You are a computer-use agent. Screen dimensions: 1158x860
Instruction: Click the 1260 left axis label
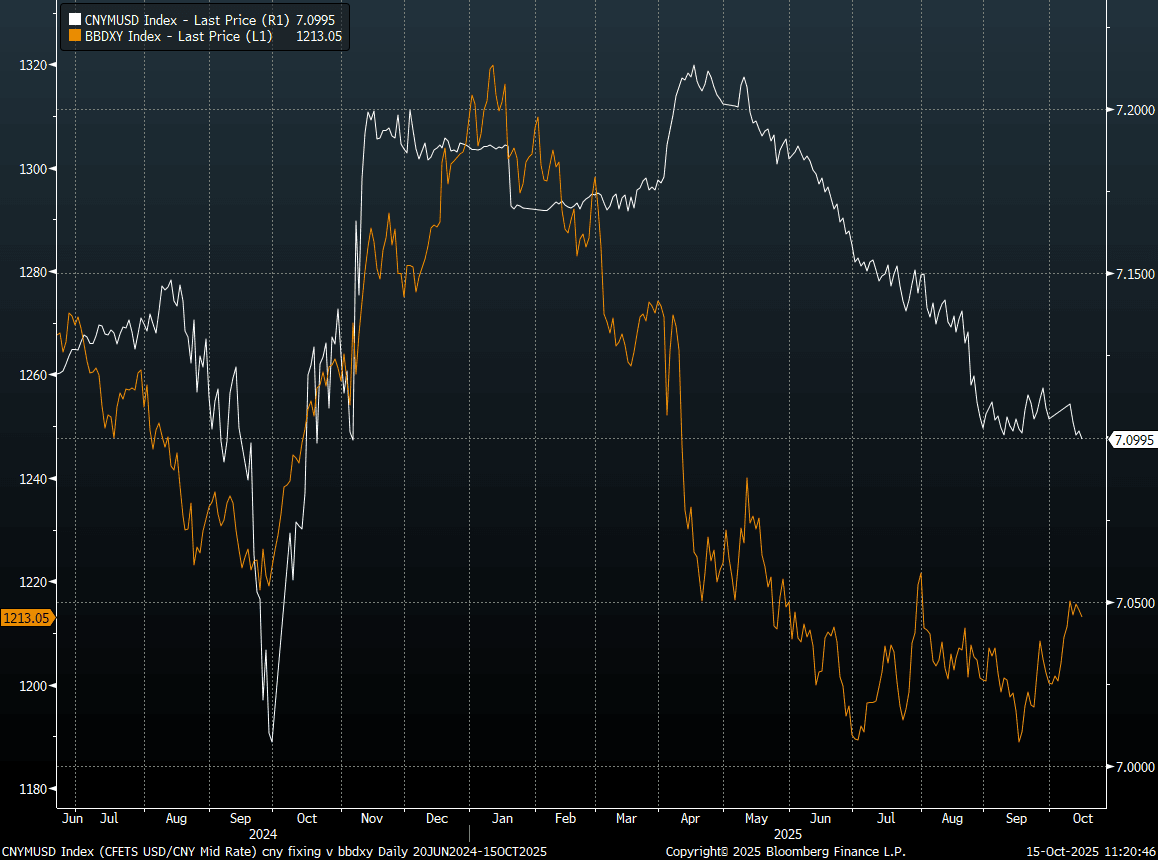[x=34, y=375]
